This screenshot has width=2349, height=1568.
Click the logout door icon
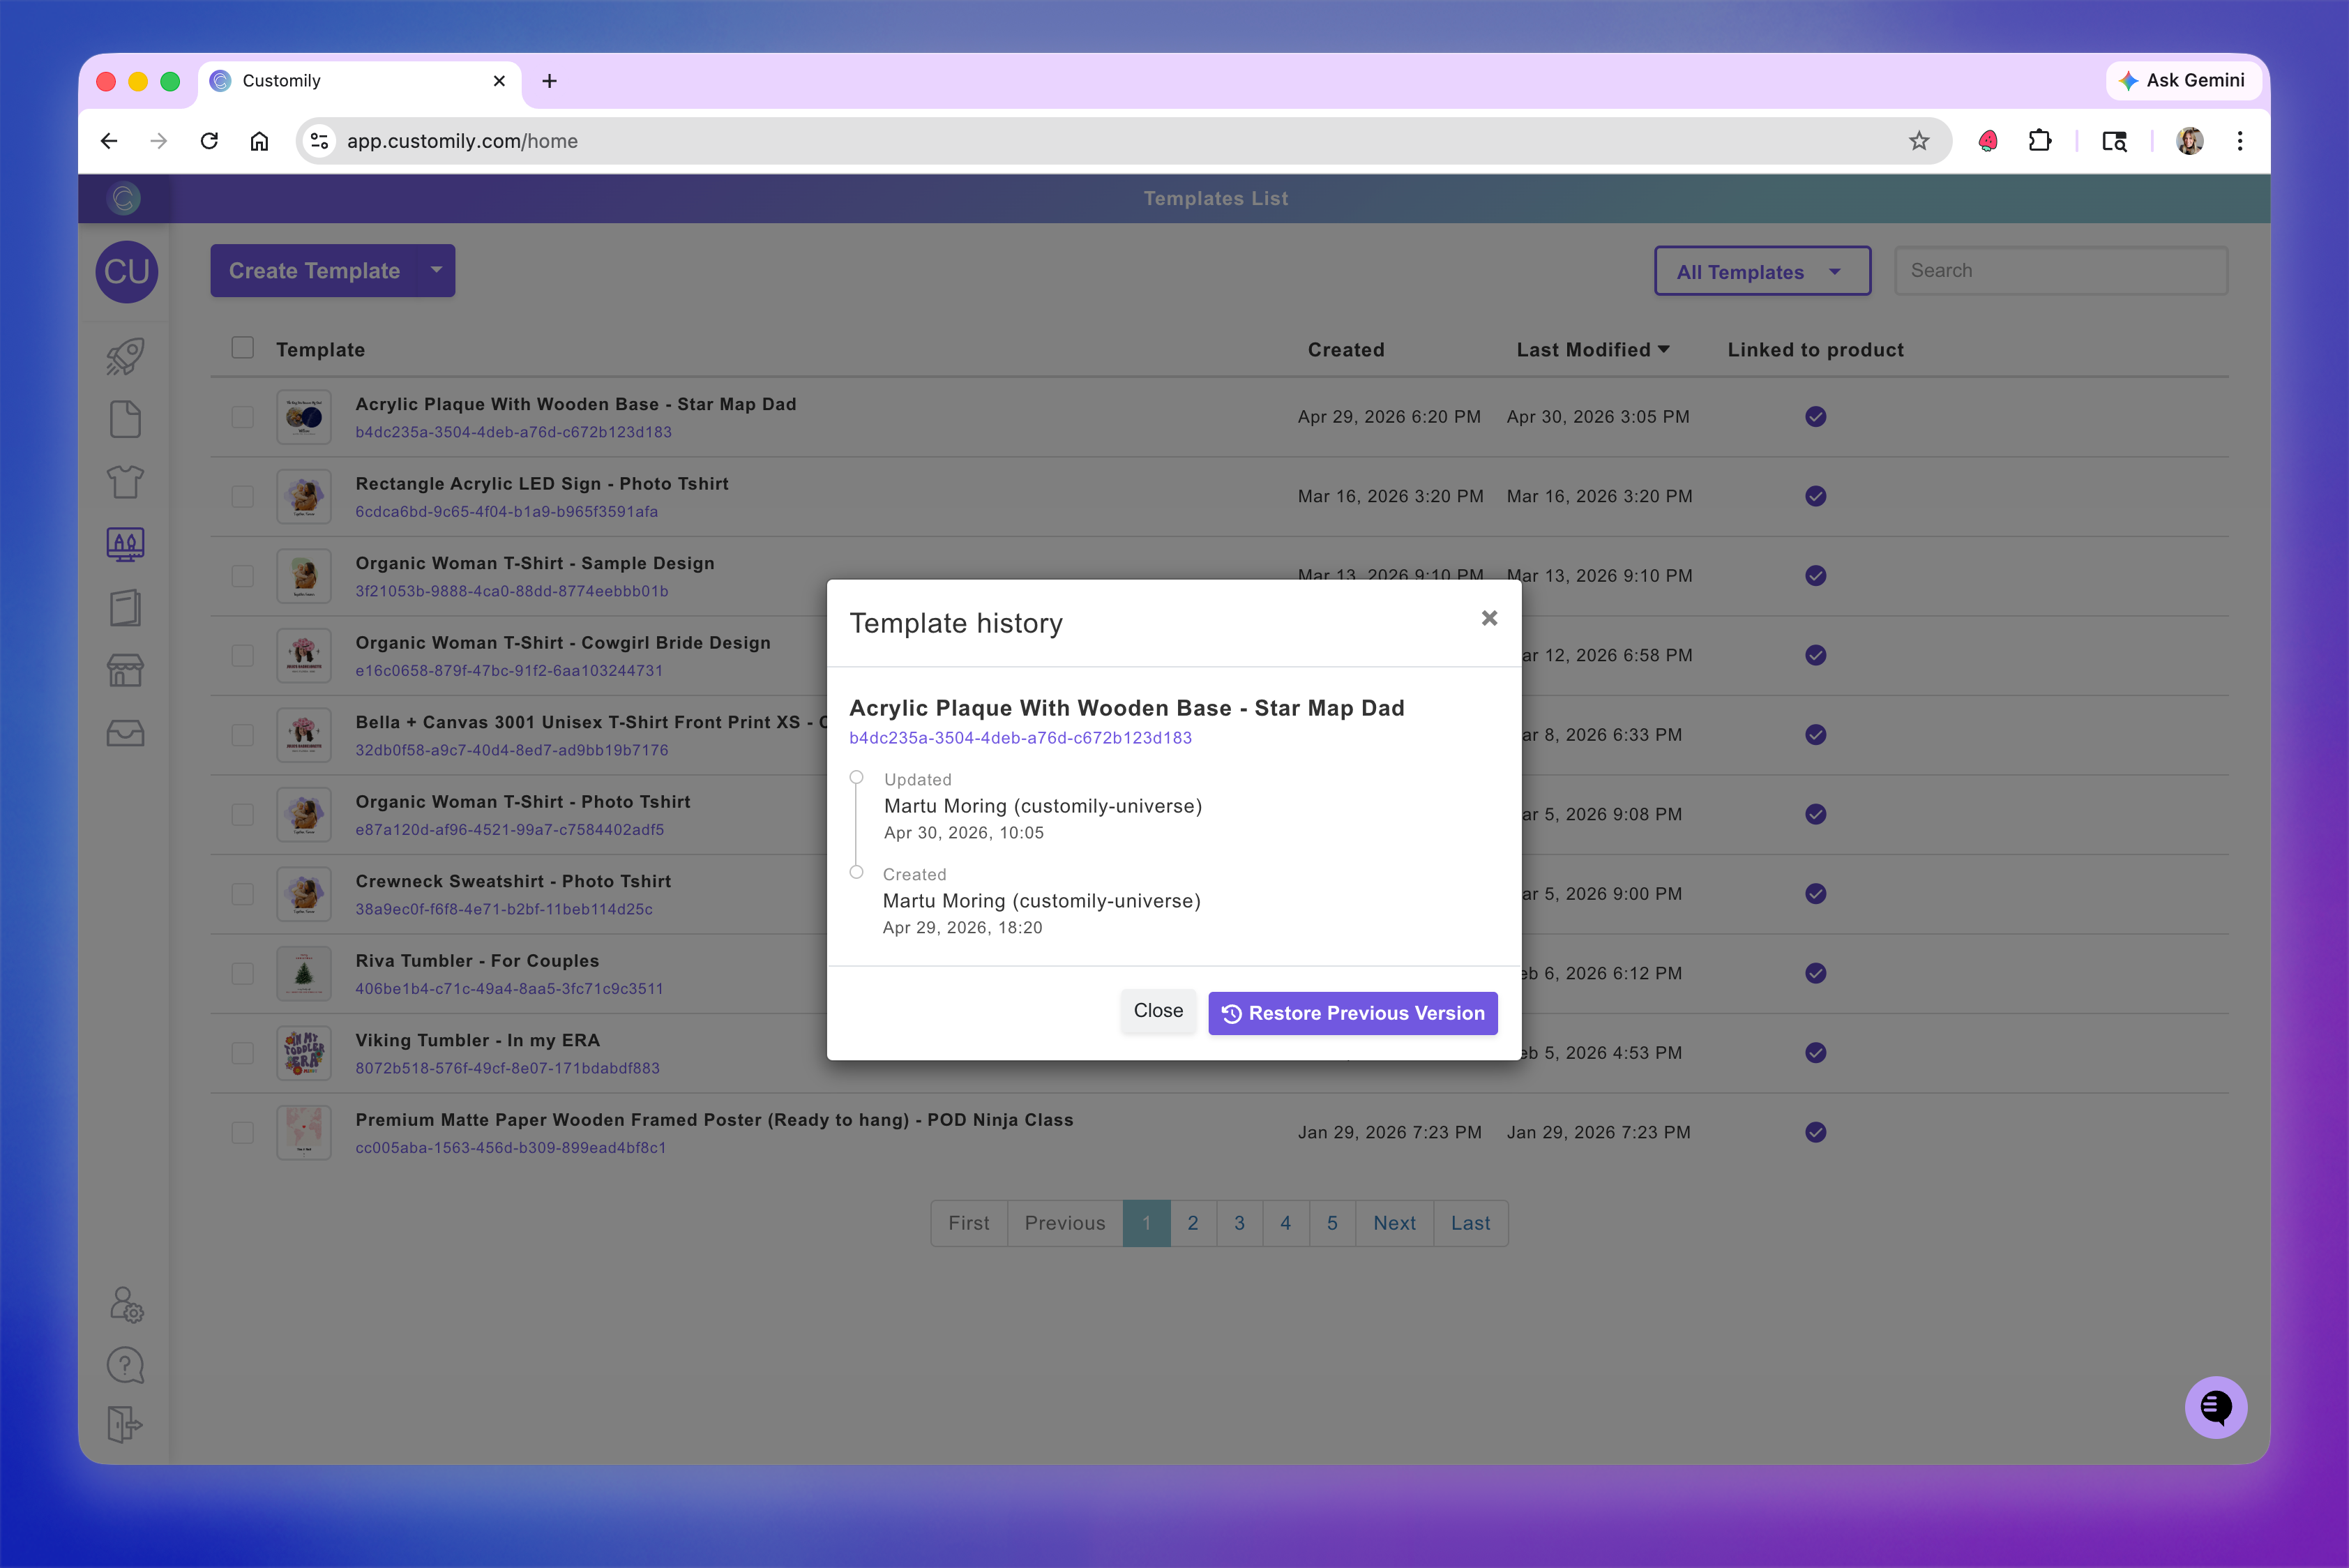point(125,1424)
